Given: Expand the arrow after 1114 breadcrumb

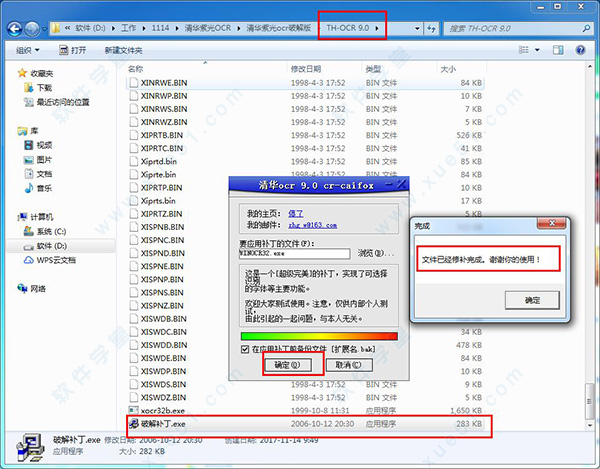Looking at the screenshot, I should point(177,28).
